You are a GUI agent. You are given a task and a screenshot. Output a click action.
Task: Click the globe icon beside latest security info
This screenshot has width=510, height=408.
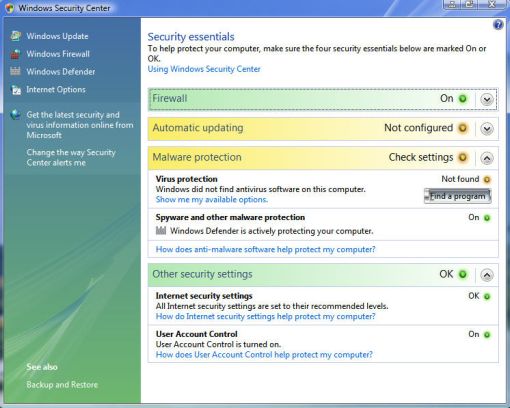15,115
